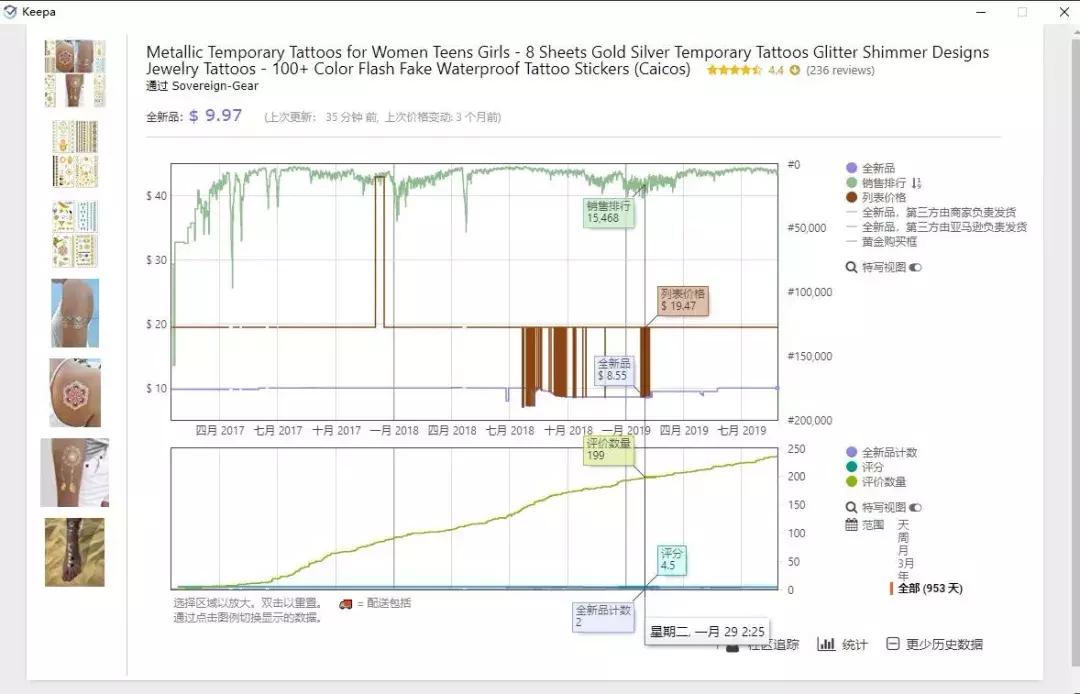Click the 全新品计数 2 tooltip
The height and width of the screenshot is (694, 1080).
point(603,616)
